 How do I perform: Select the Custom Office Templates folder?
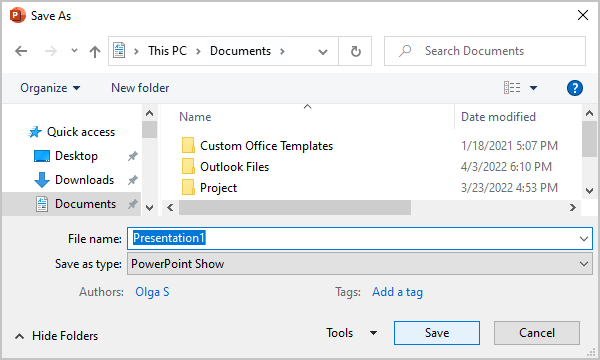(x=266, y=146)
